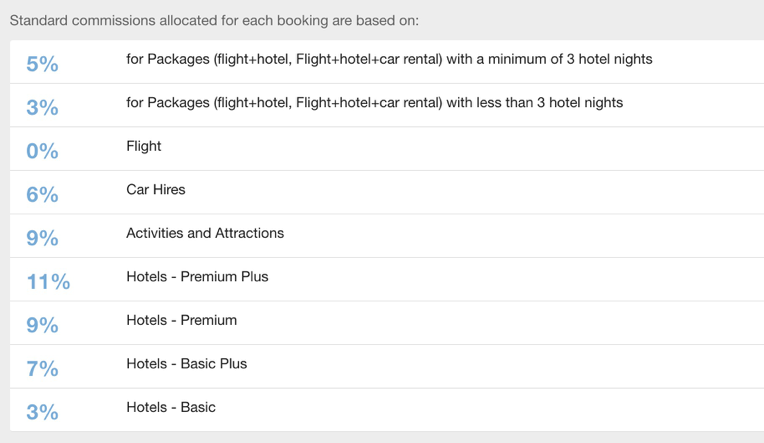Click the 6% commission percentage
This screenshot has height=443, width=764.
(x=42, y=194)
